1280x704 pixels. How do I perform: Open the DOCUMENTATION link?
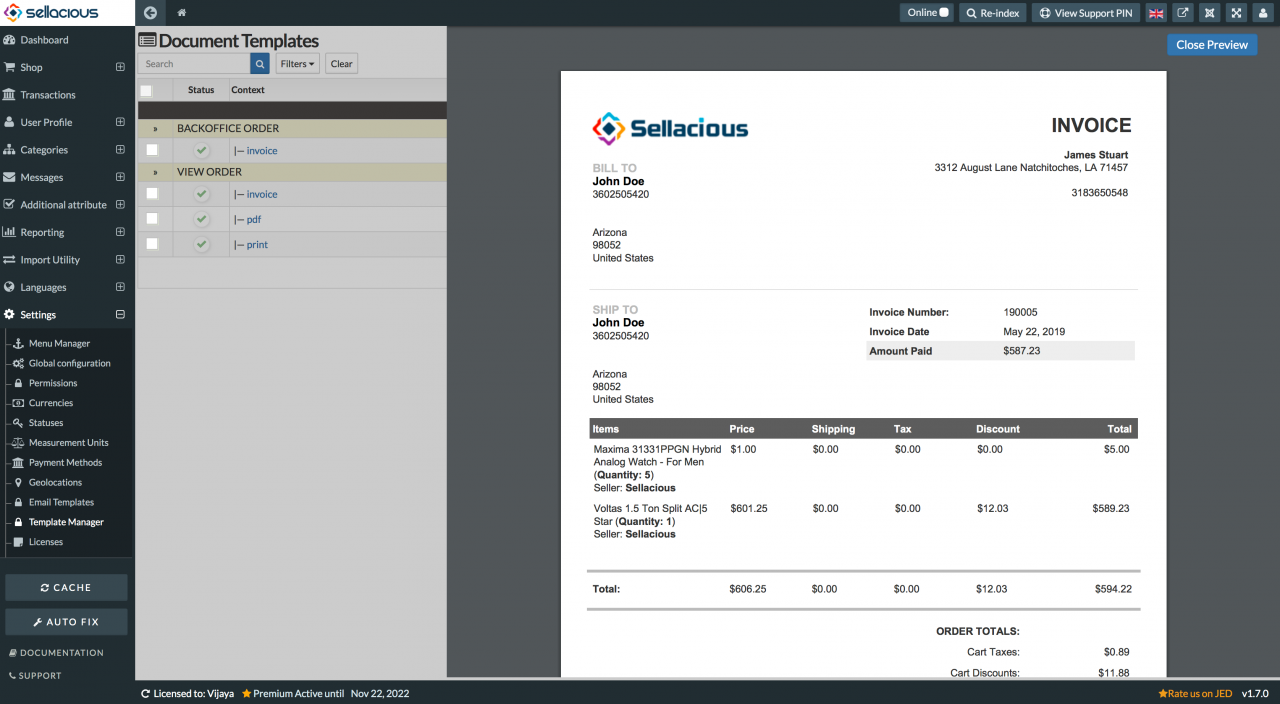pos(56,653)
